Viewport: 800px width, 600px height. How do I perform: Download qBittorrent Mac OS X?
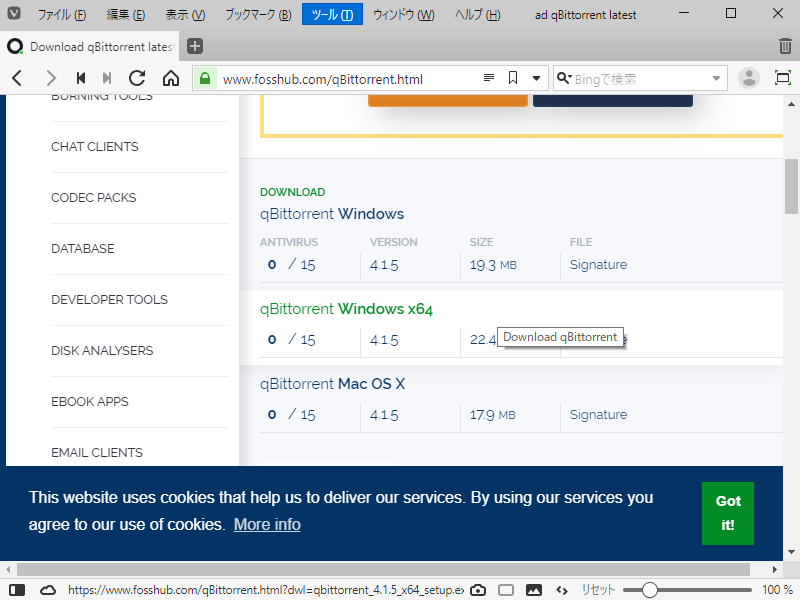tap(332, 384)
